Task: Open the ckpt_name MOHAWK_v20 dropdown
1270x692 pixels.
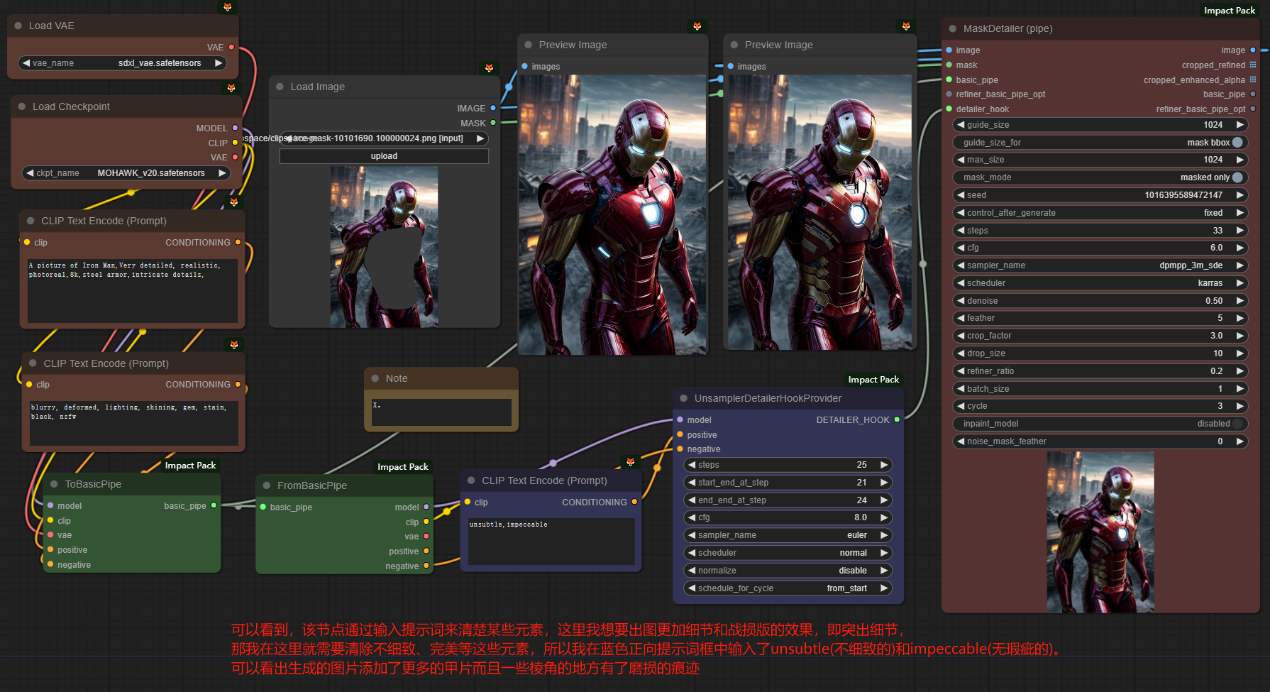Action: click(x=125, y=173)
